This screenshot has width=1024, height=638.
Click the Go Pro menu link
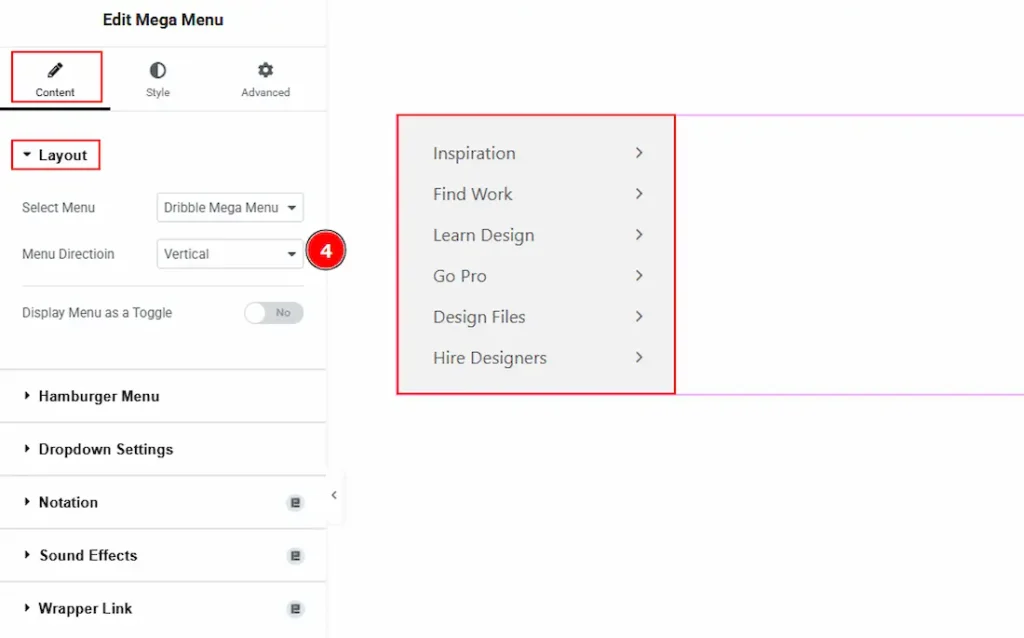tap(460, 276)
